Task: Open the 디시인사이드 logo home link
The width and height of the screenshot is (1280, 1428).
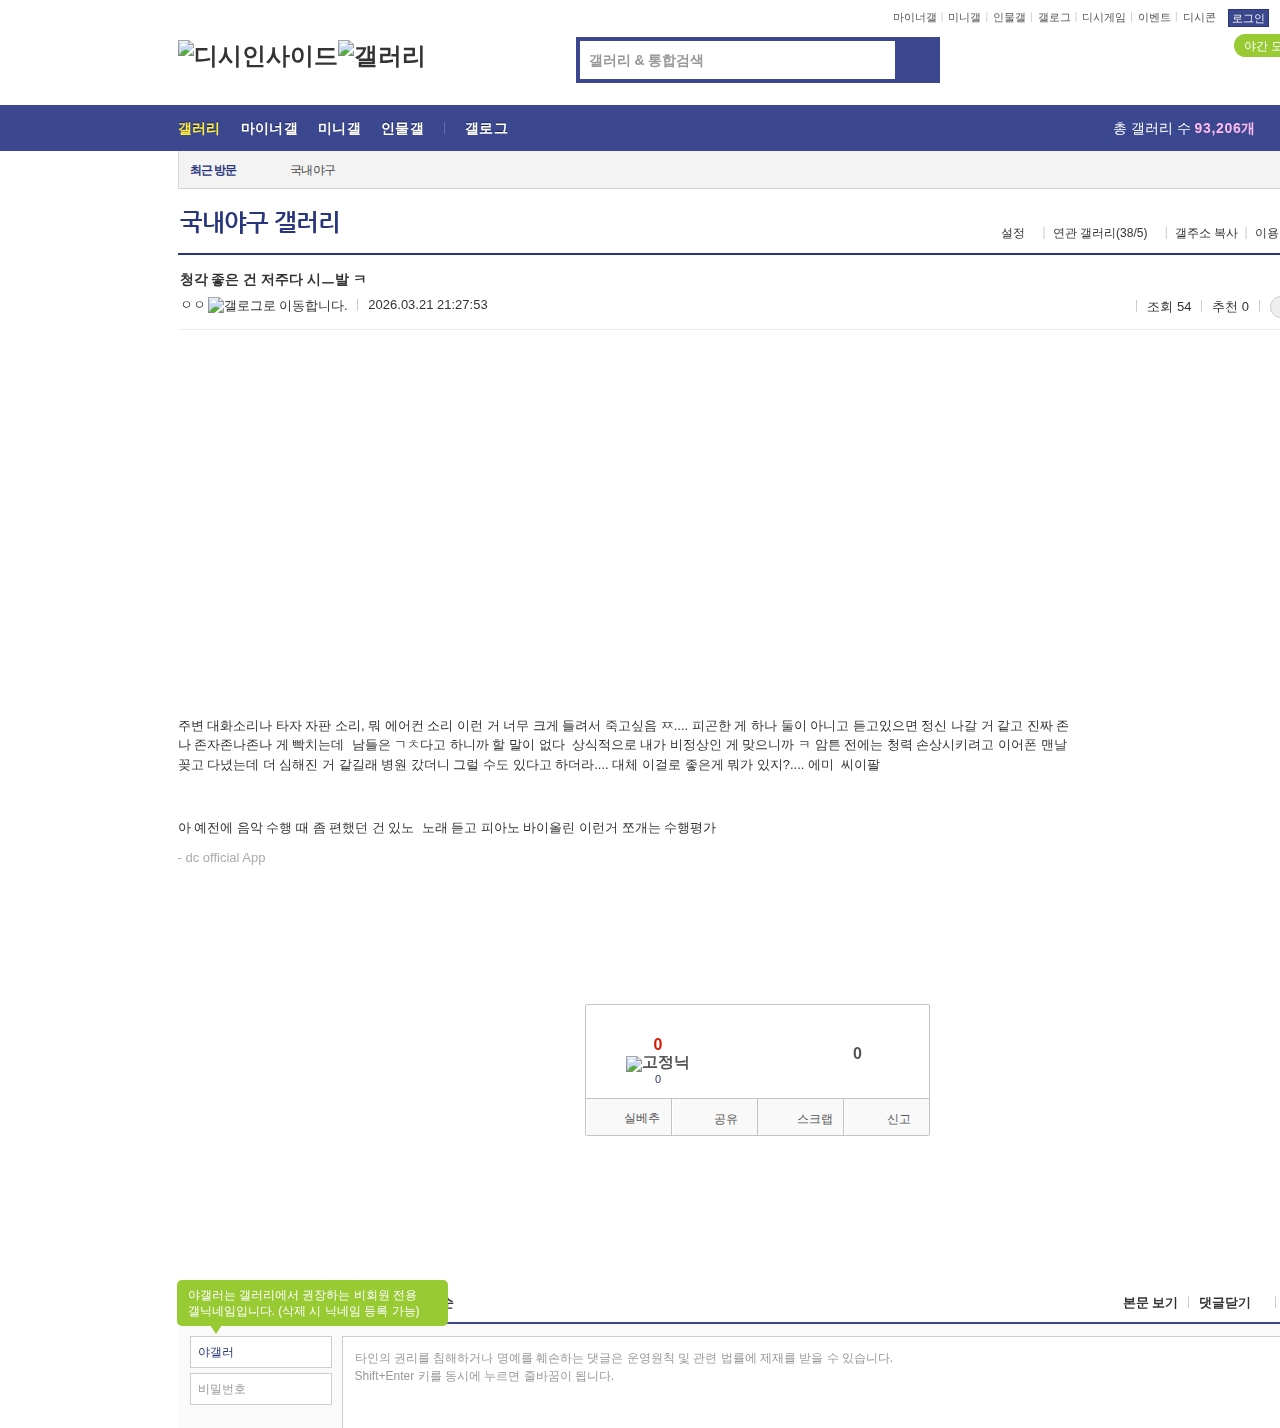Action: pos(257,56)
